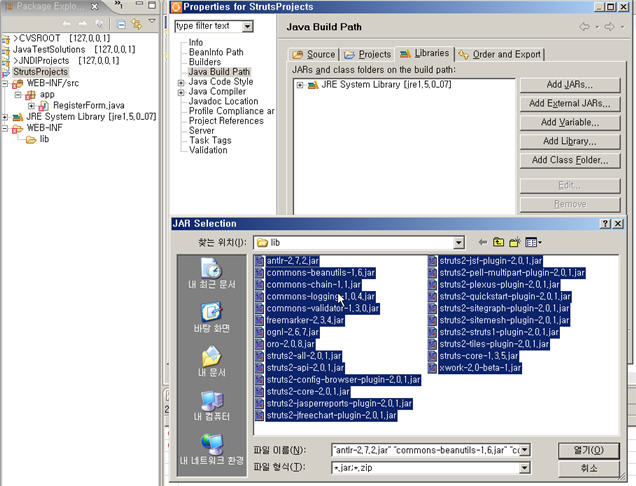Image resolution: width=636 pixels, height=486 pixels.
Task: Click the file name input field
Action: 425,450
